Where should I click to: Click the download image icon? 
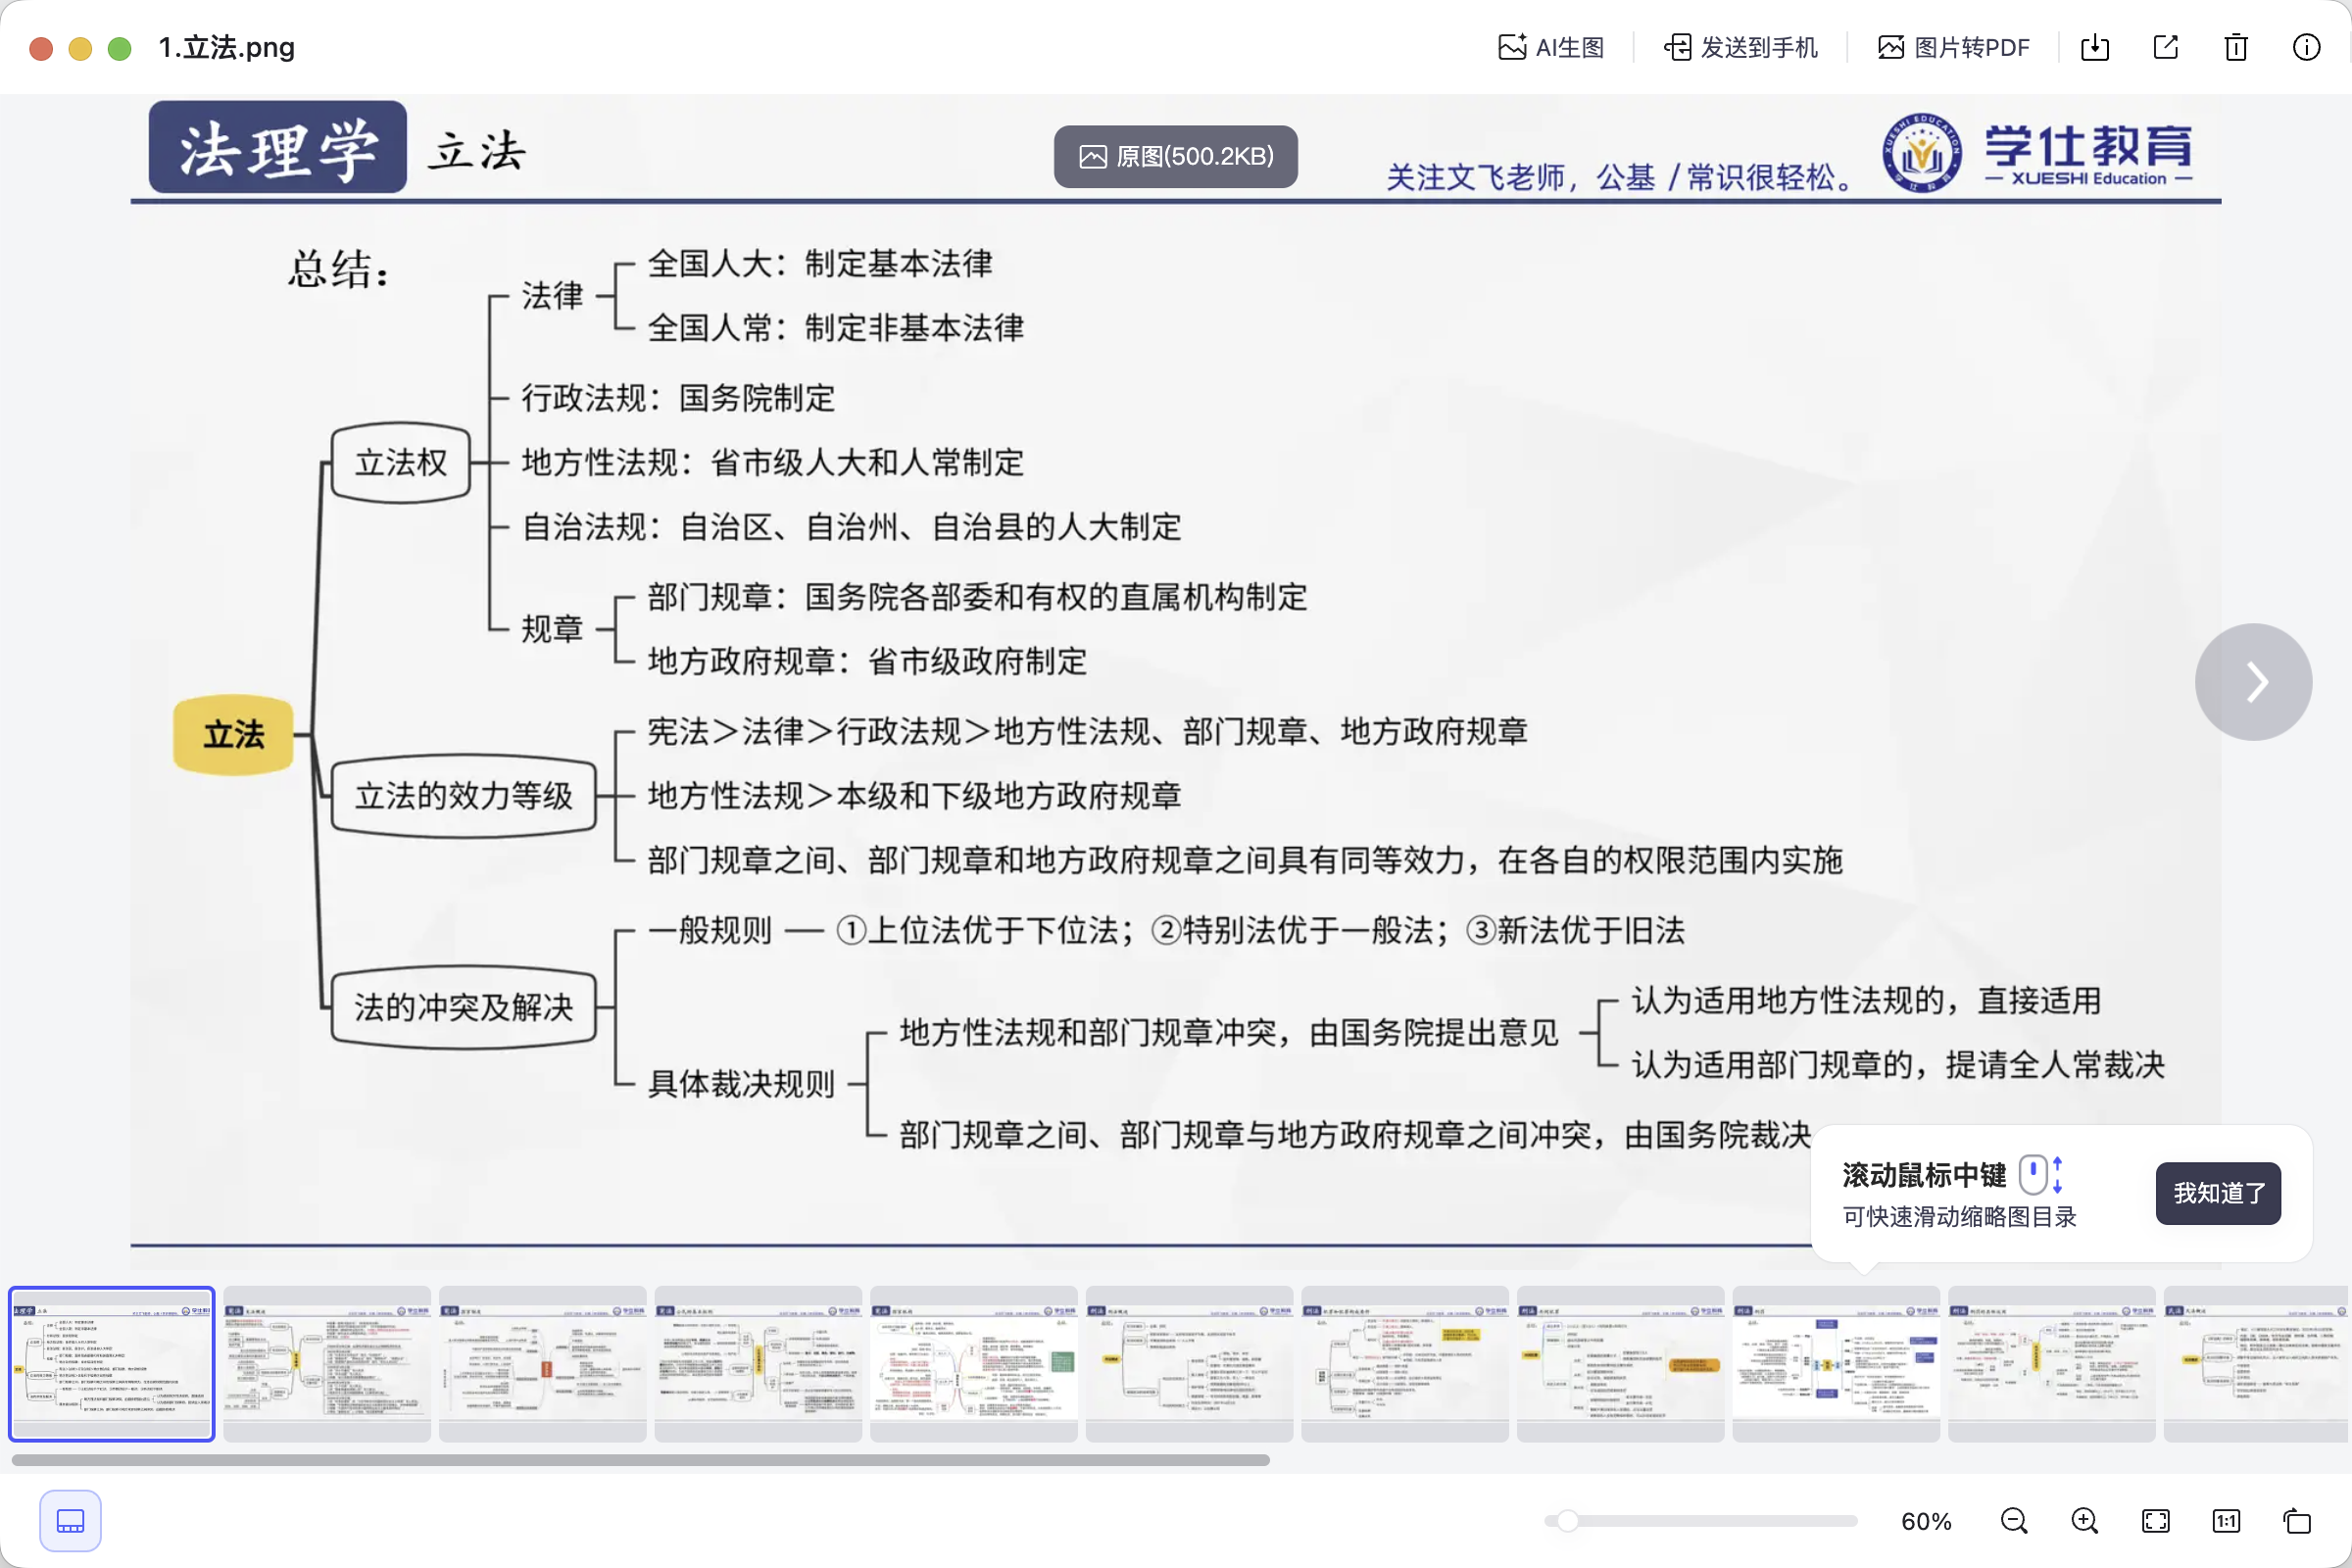(2096, 47)
